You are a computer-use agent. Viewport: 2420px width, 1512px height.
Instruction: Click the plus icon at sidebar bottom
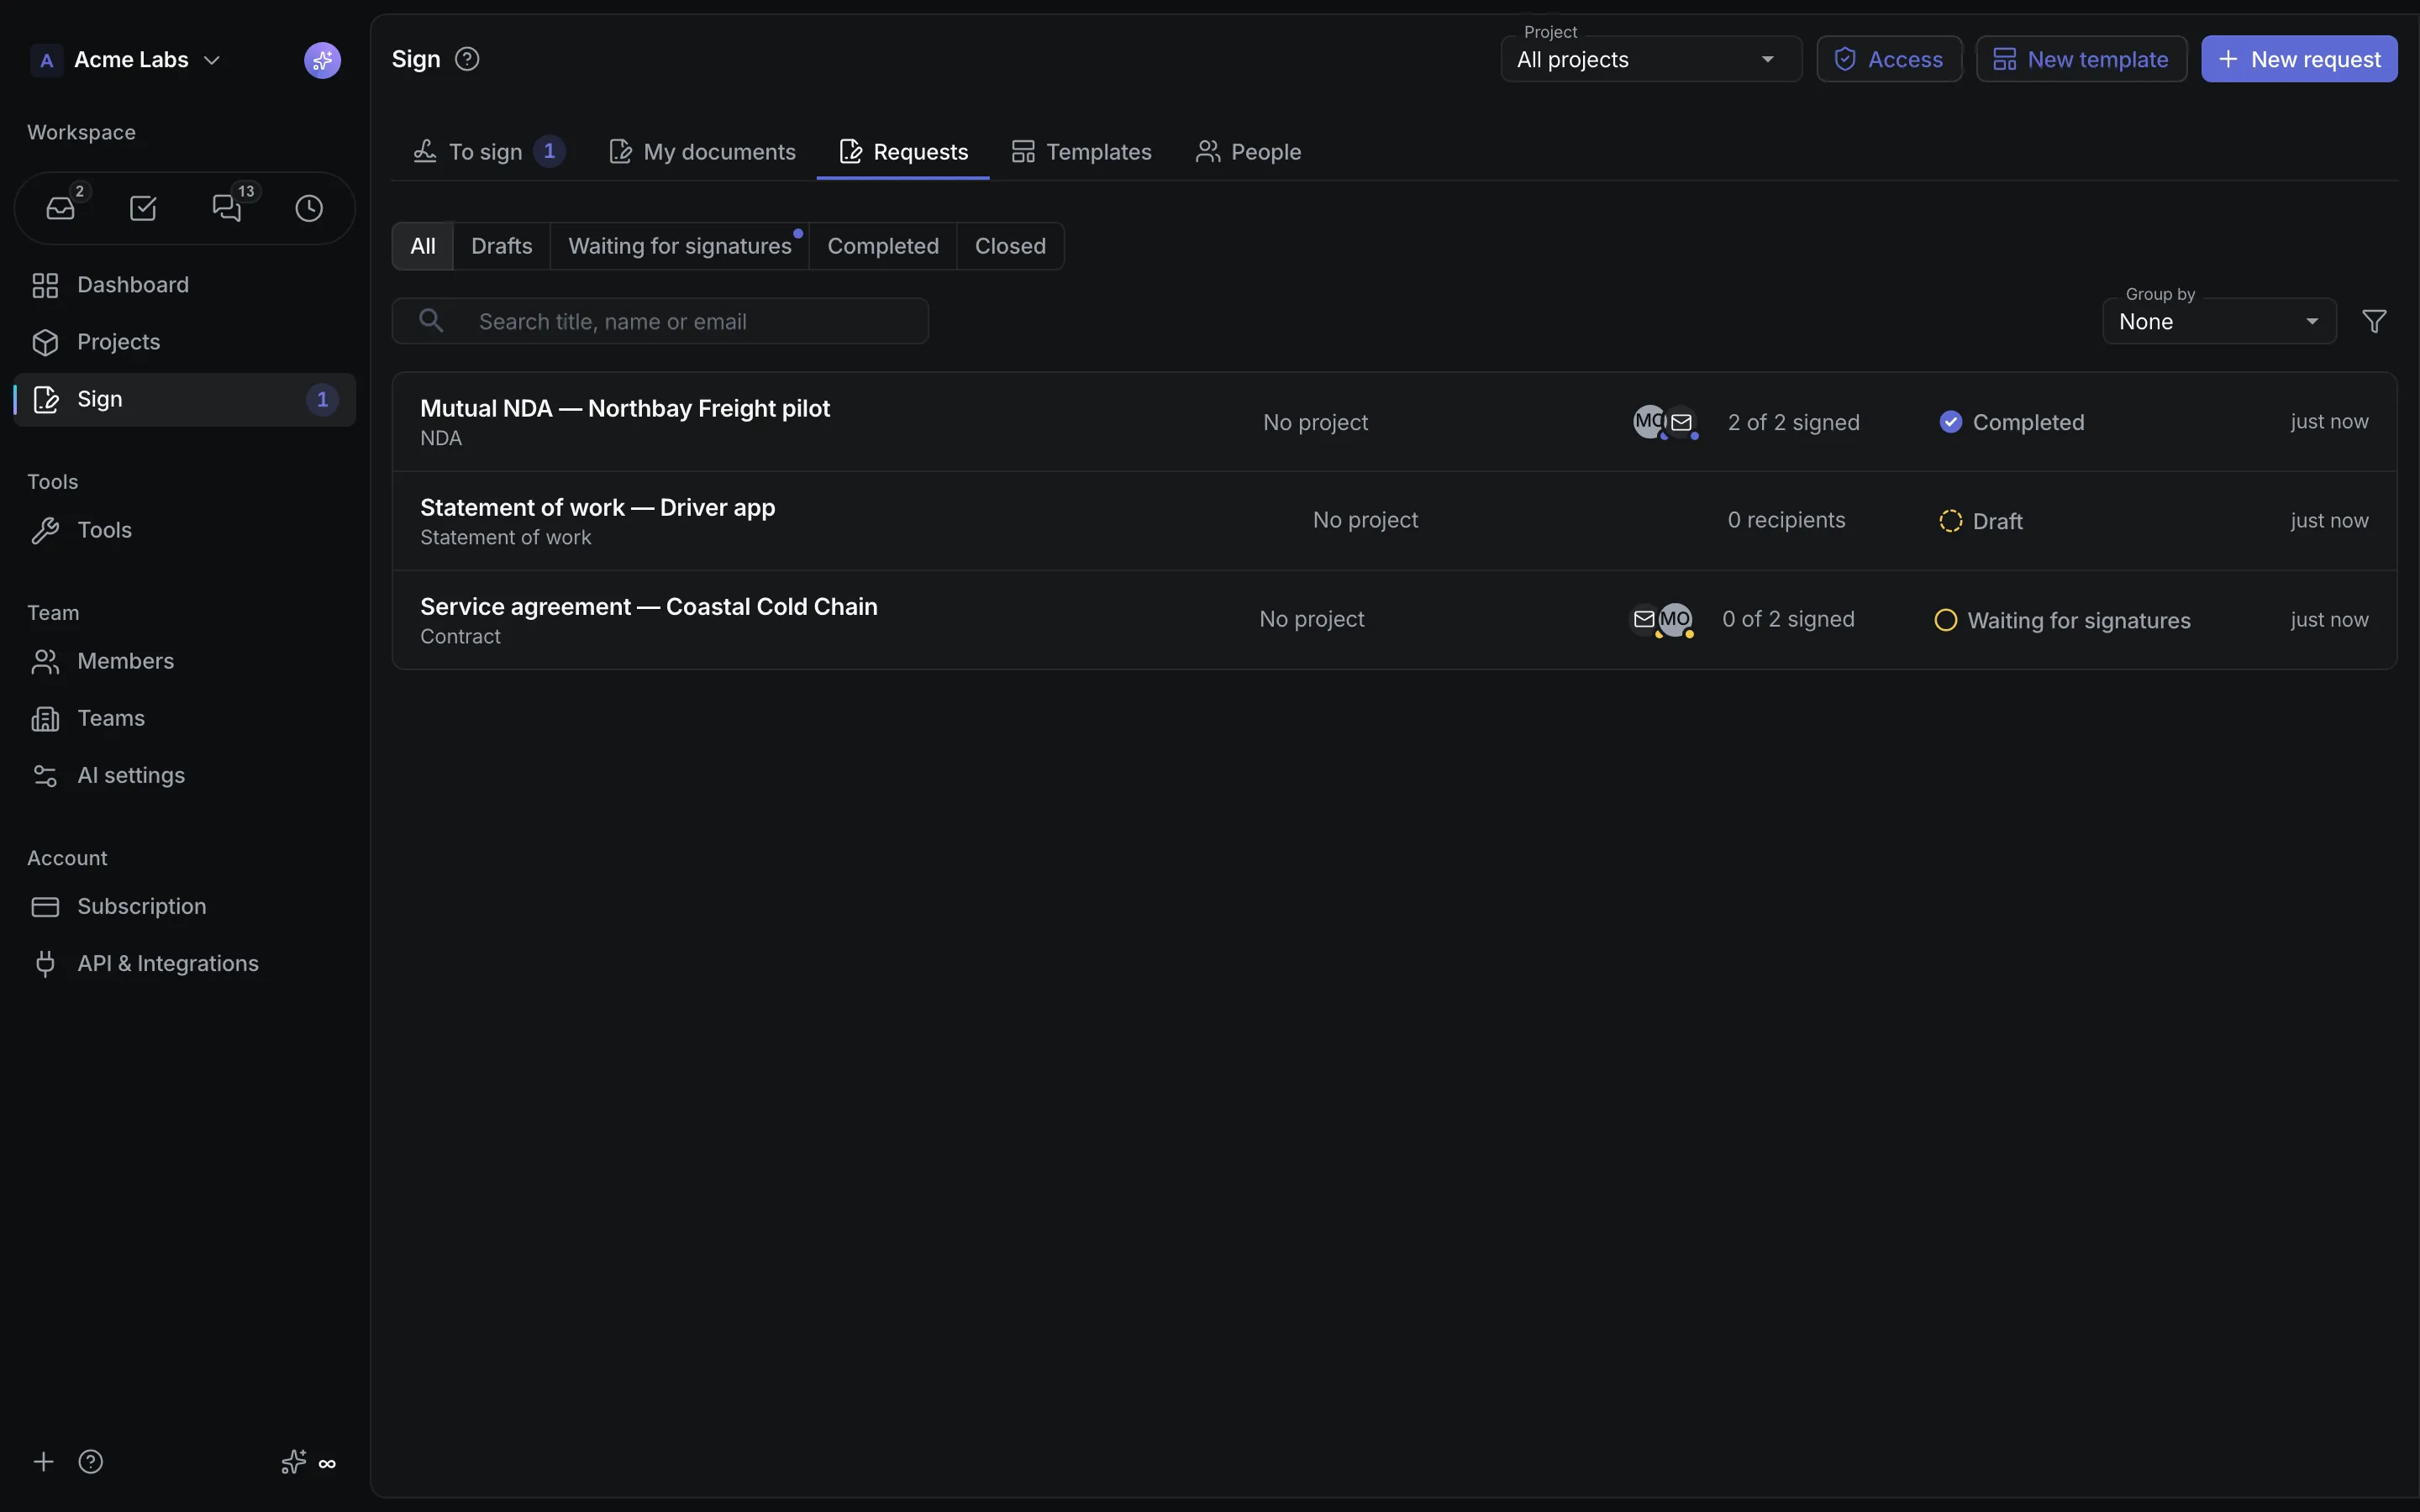pyautogui.click(x=43, y=1462)
